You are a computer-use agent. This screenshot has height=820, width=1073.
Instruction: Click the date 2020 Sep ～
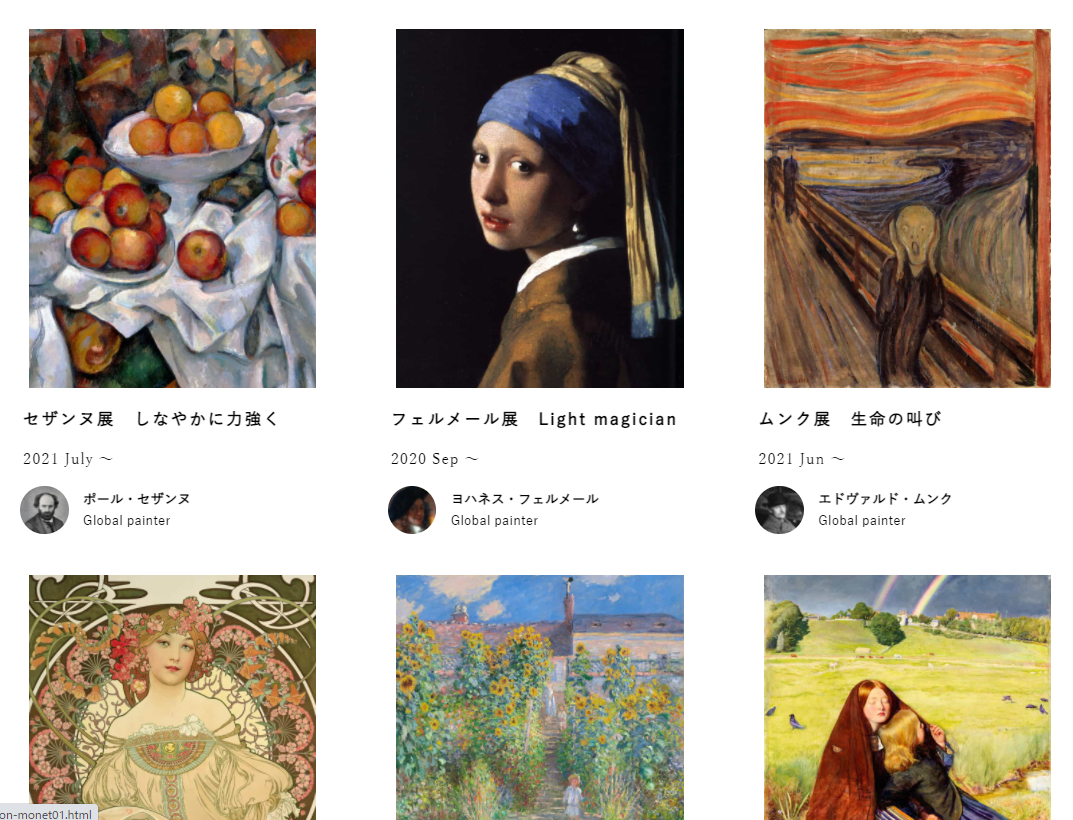435,459
